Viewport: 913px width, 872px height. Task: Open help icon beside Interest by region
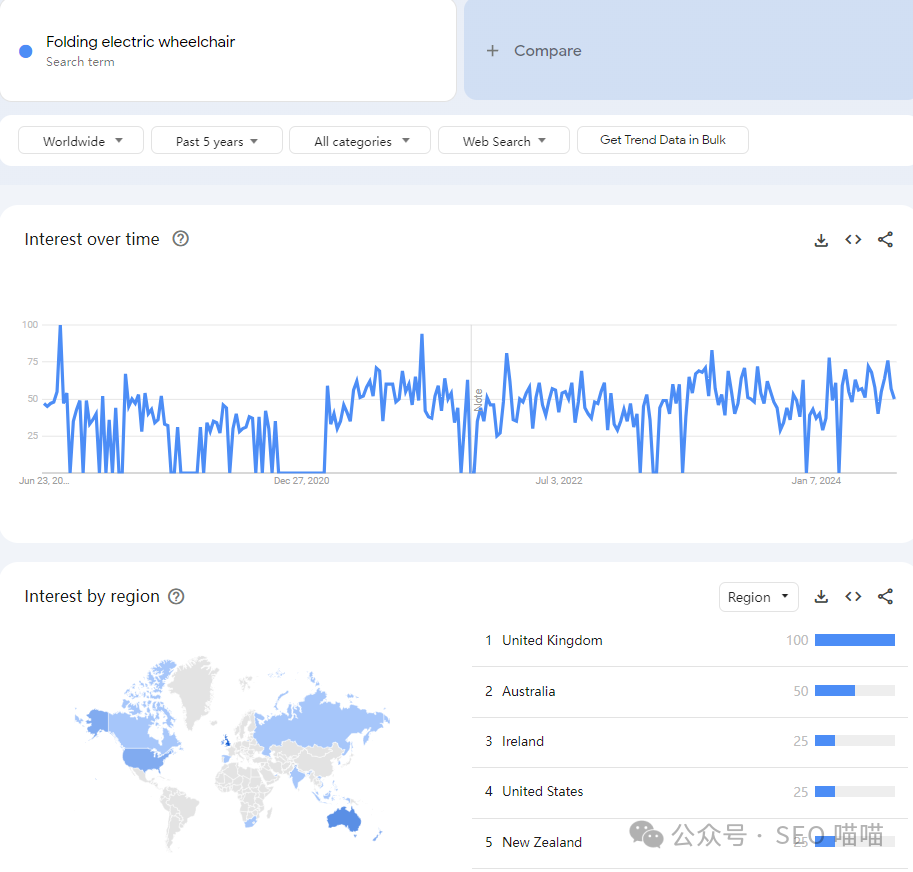pyautogui.click(x=176, y=597)
